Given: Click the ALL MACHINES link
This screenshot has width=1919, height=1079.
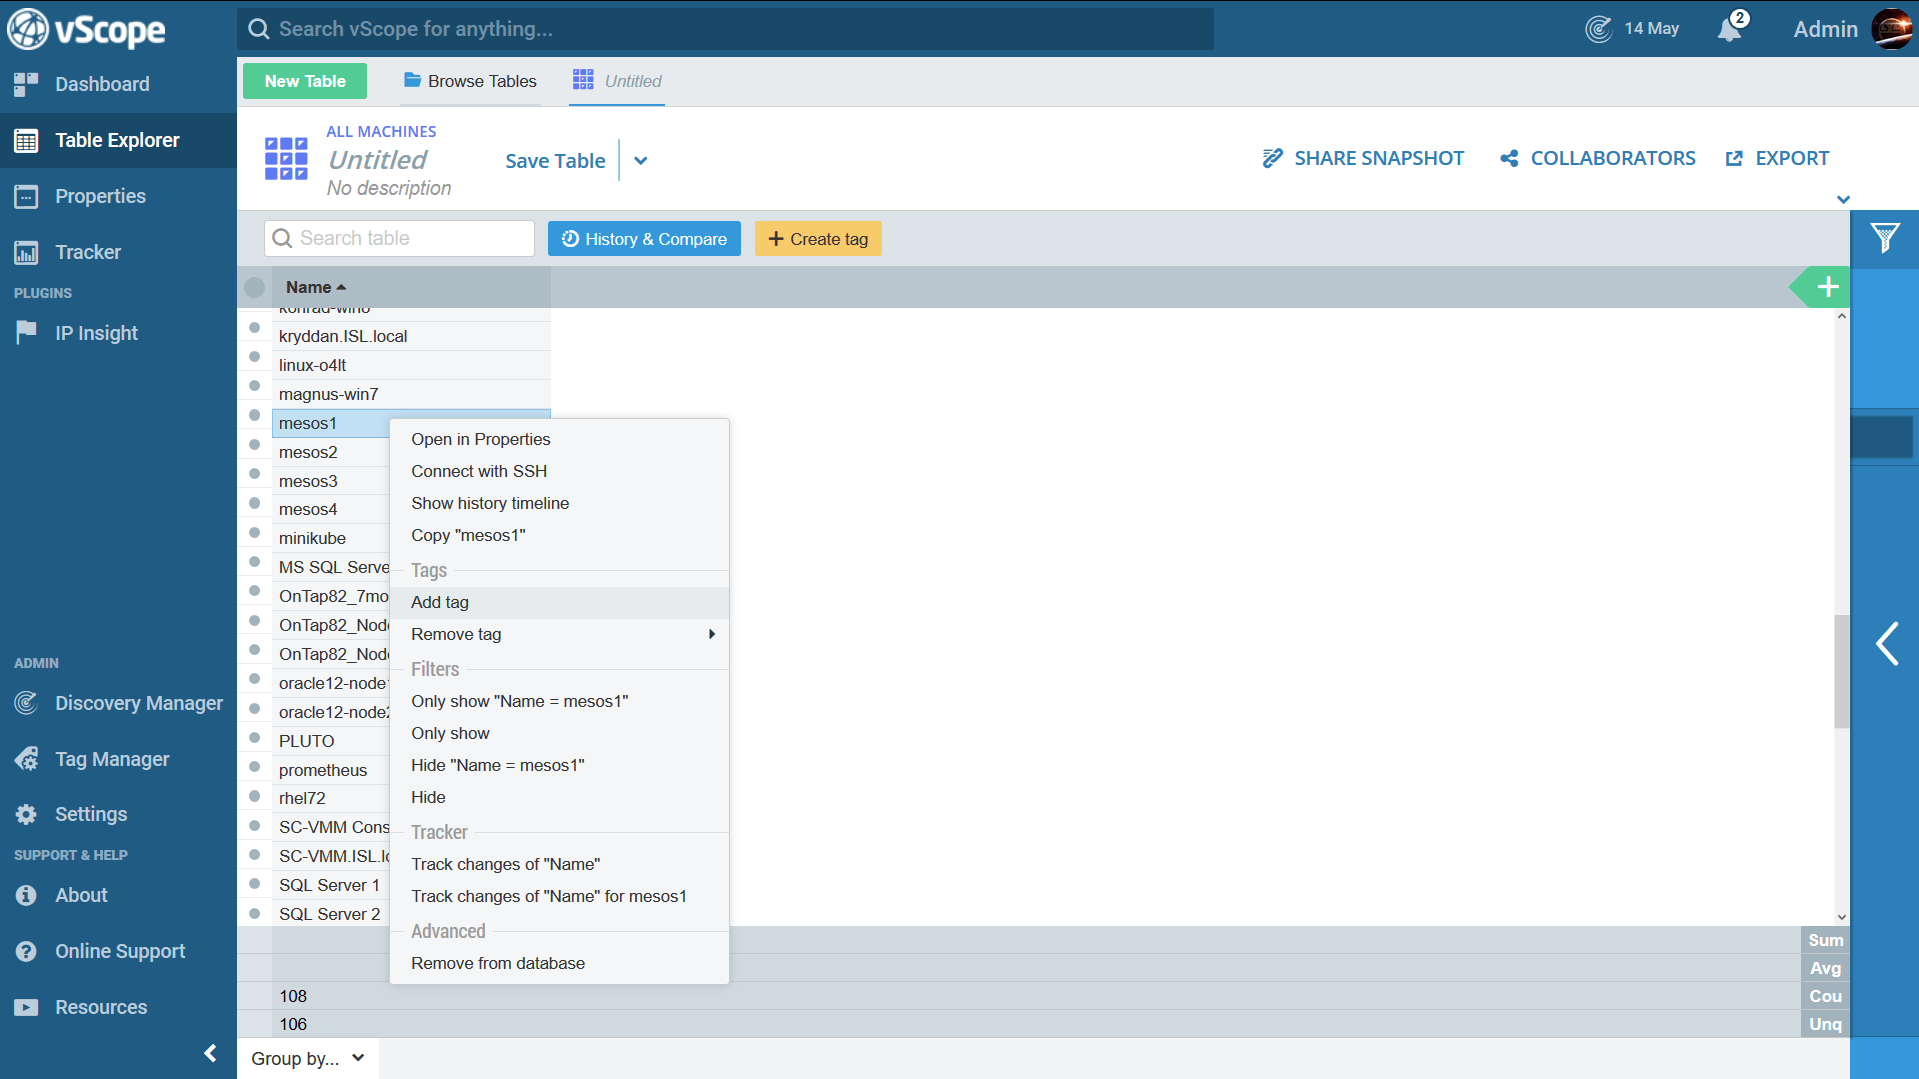Looking at the screenshot, I should pos(381,131).
